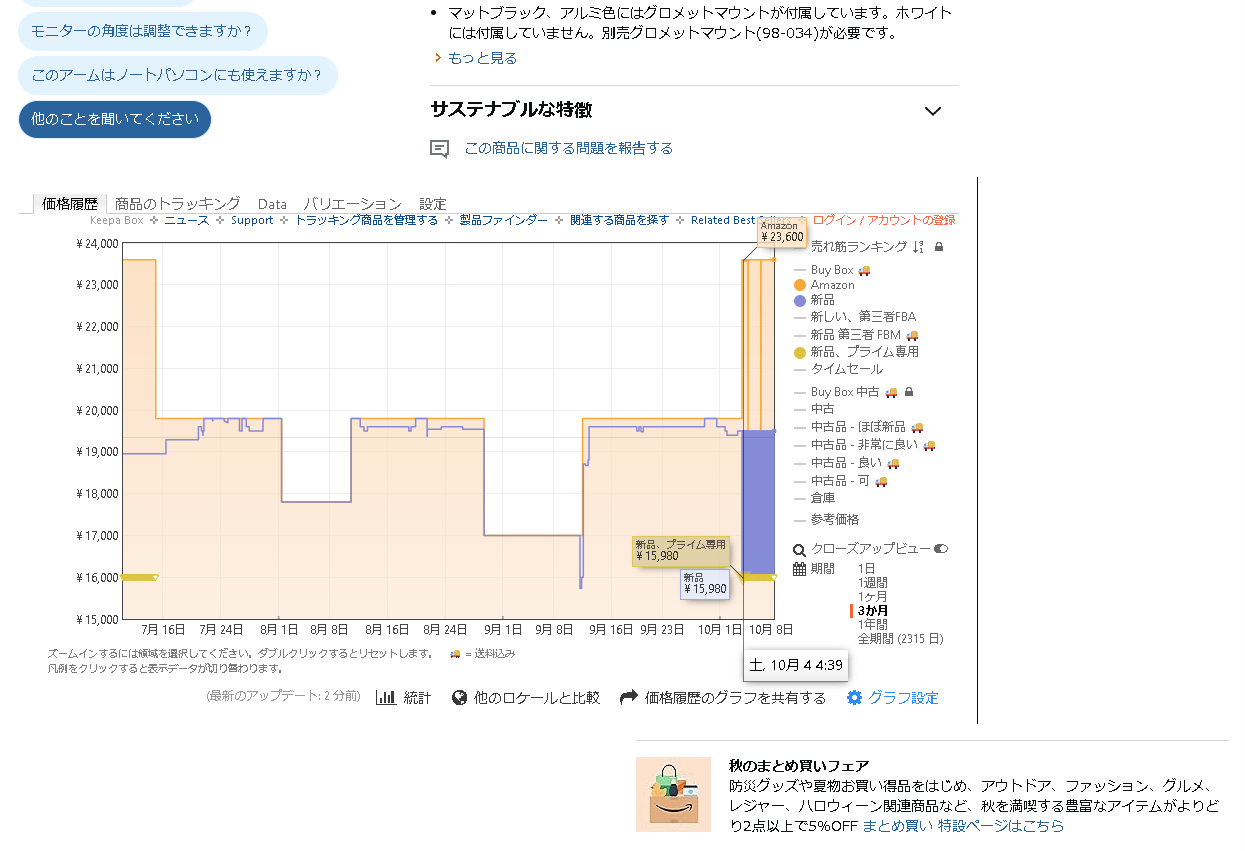
Task: Click the ログイン / アカウントの登録 link
Action: 883,220
